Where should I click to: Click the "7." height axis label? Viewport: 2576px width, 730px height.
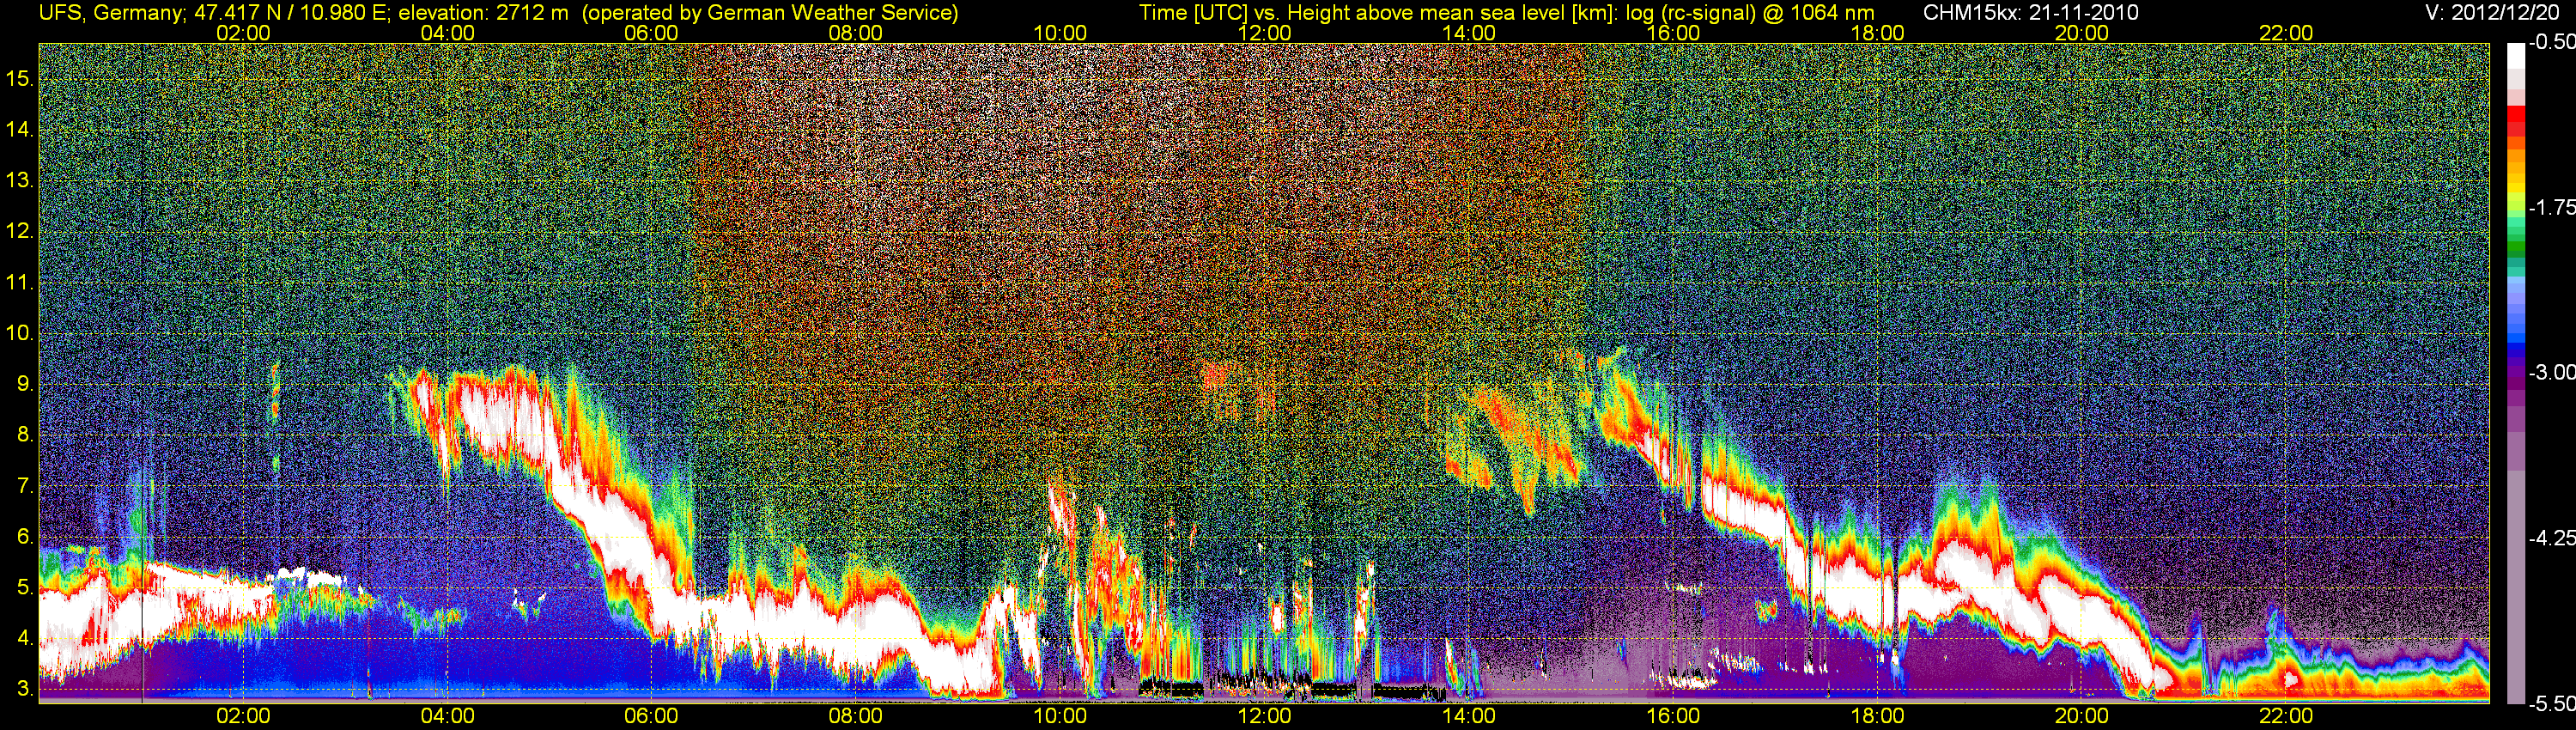[25, 486]
